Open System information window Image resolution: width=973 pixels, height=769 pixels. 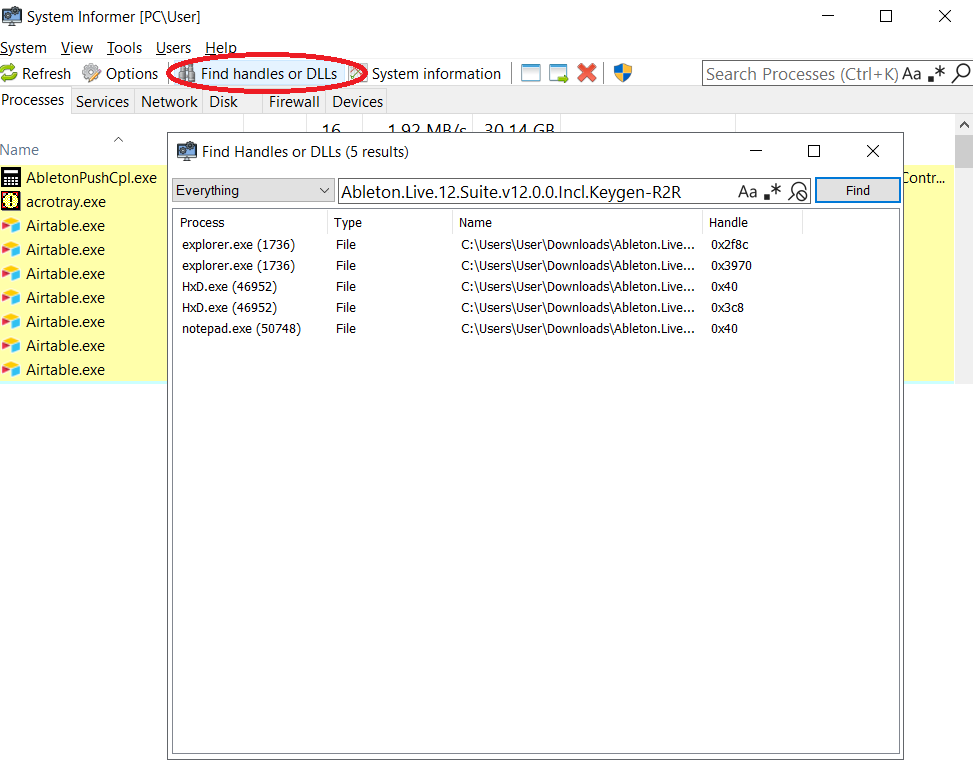pyautogui.click(x=425, y=73)
